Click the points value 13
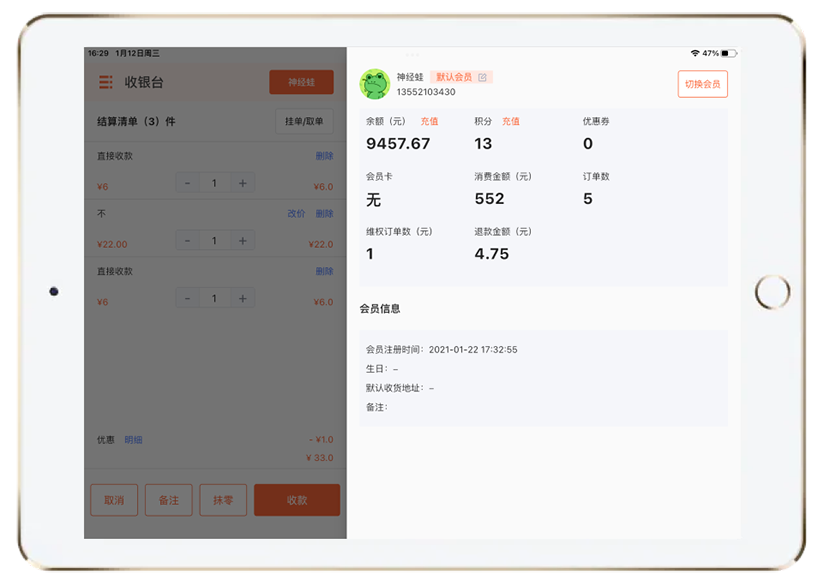This screenshot has height=586, width=824. (x=483, y=143)
